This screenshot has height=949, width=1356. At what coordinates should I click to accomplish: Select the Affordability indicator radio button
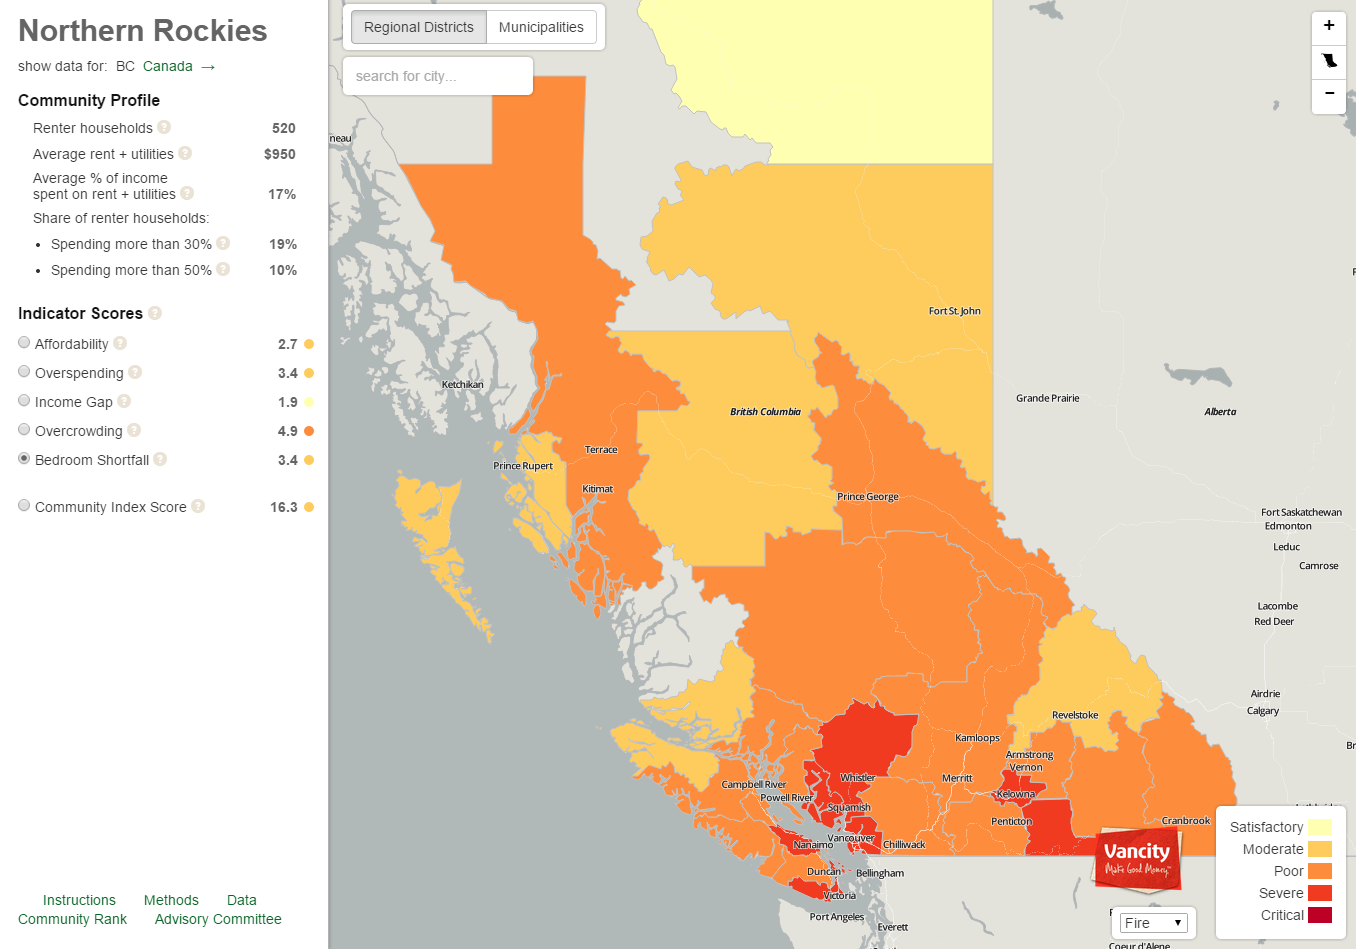(24, 341)
